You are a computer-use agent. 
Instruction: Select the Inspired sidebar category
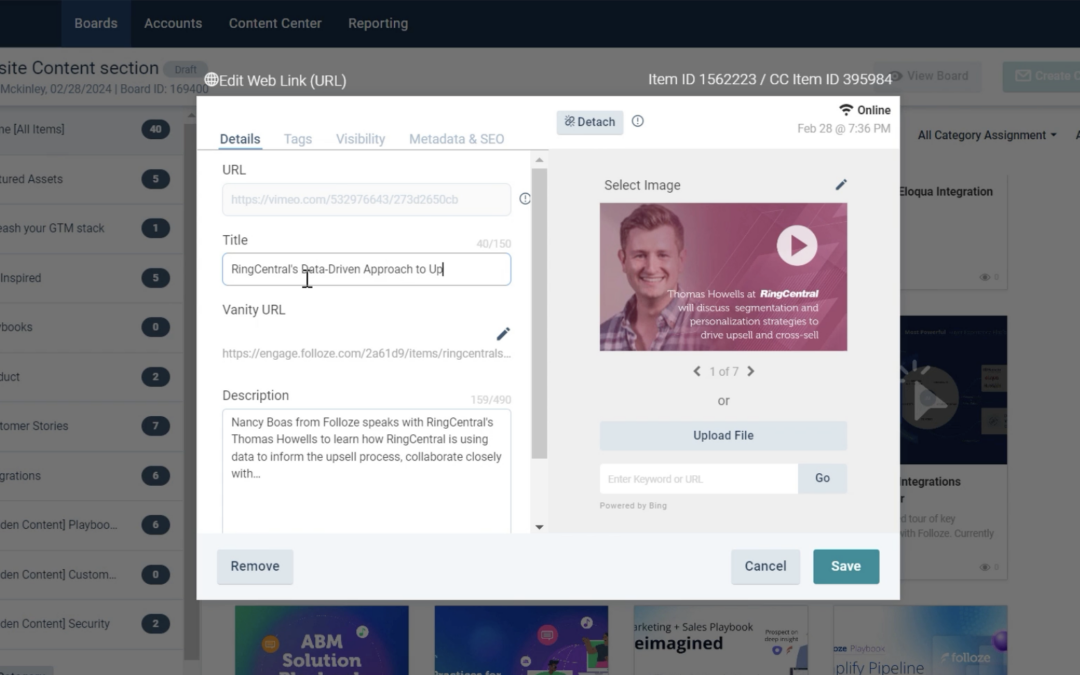92,278
